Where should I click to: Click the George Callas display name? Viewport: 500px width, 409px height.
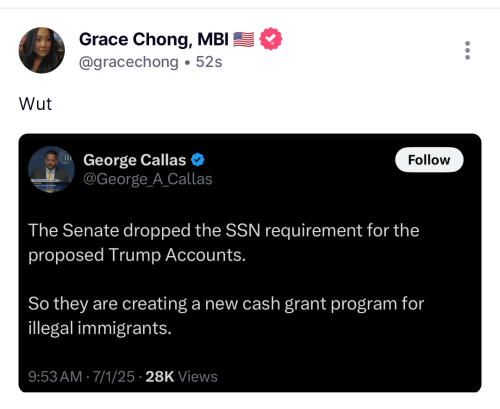(135, 160)
